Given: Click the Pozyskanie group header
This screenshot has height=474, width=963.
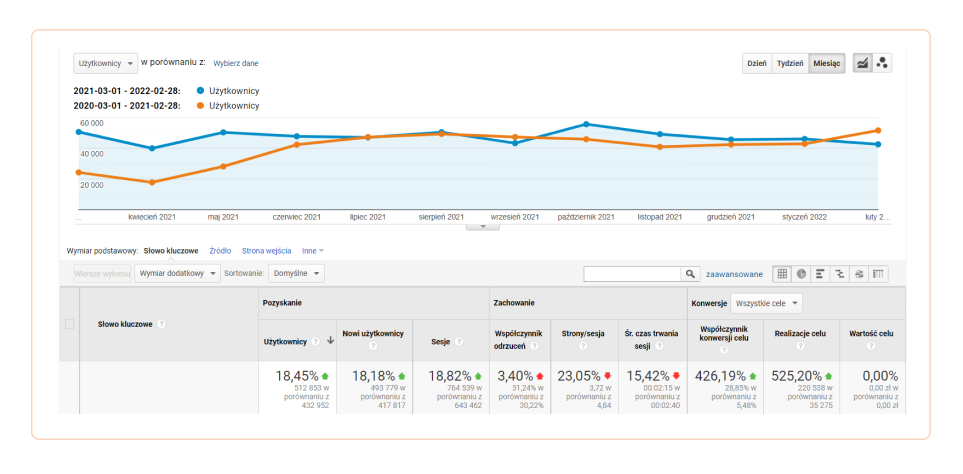Looking at the screenshot, I should 282,303.
